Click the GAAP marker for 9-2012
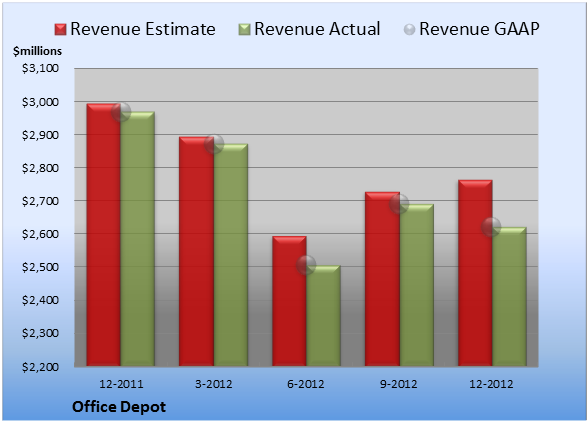Viewport: 588px width, 422px height. [399, 204]
